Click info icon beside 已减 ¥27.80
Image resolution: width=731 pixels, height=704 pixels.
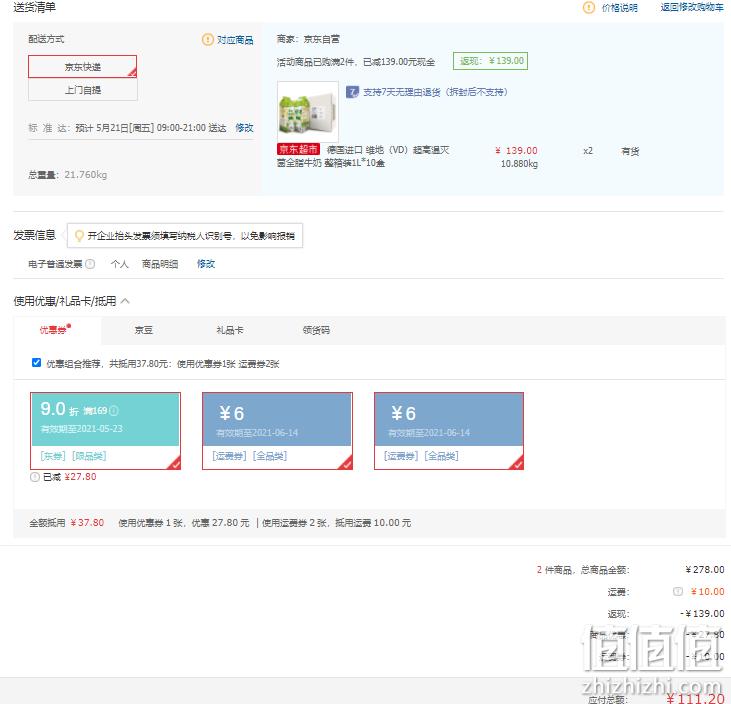[x=35, y=477]
